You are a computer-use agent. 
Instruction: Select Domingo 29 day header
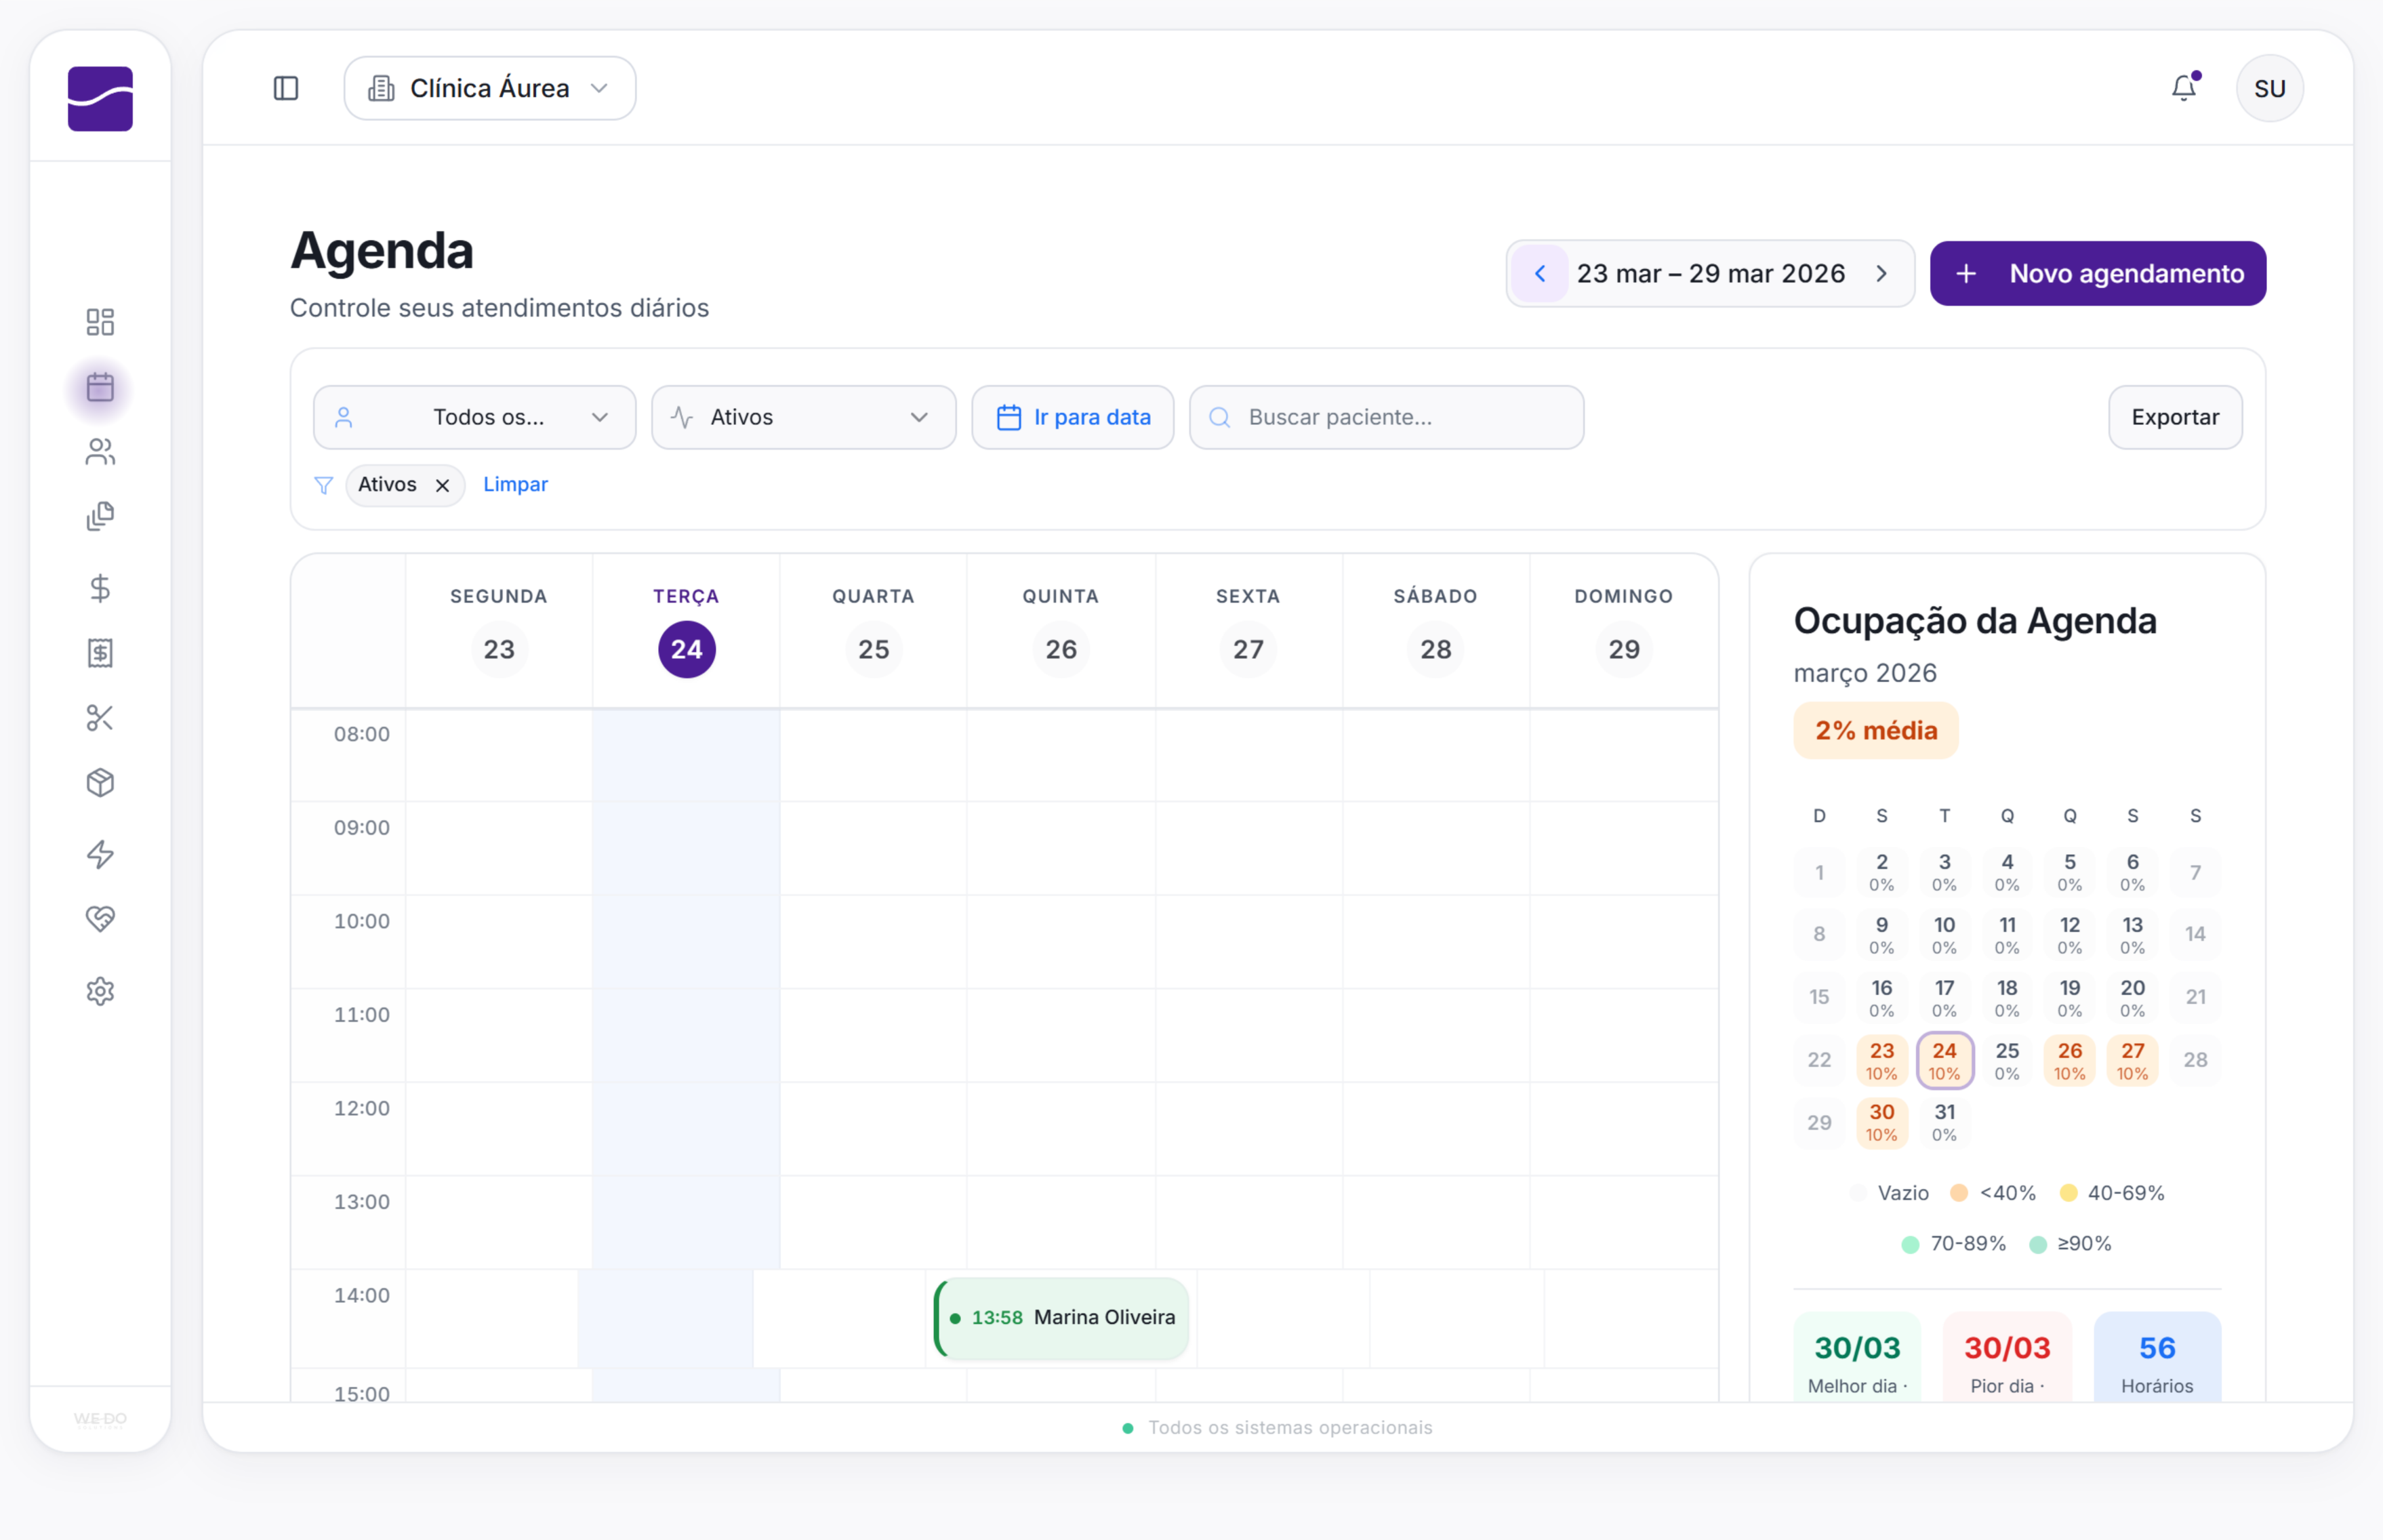[x=1624, y=630]
